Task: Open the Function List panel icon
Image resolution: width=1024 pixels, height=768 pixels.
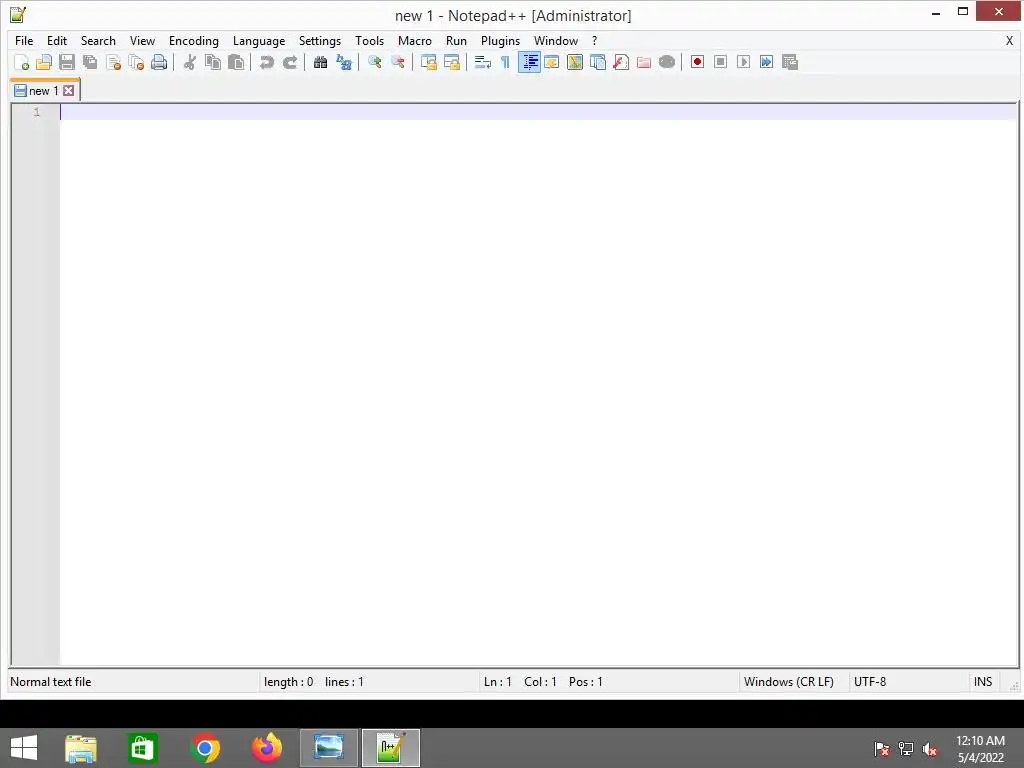Action: coord(621,62)
